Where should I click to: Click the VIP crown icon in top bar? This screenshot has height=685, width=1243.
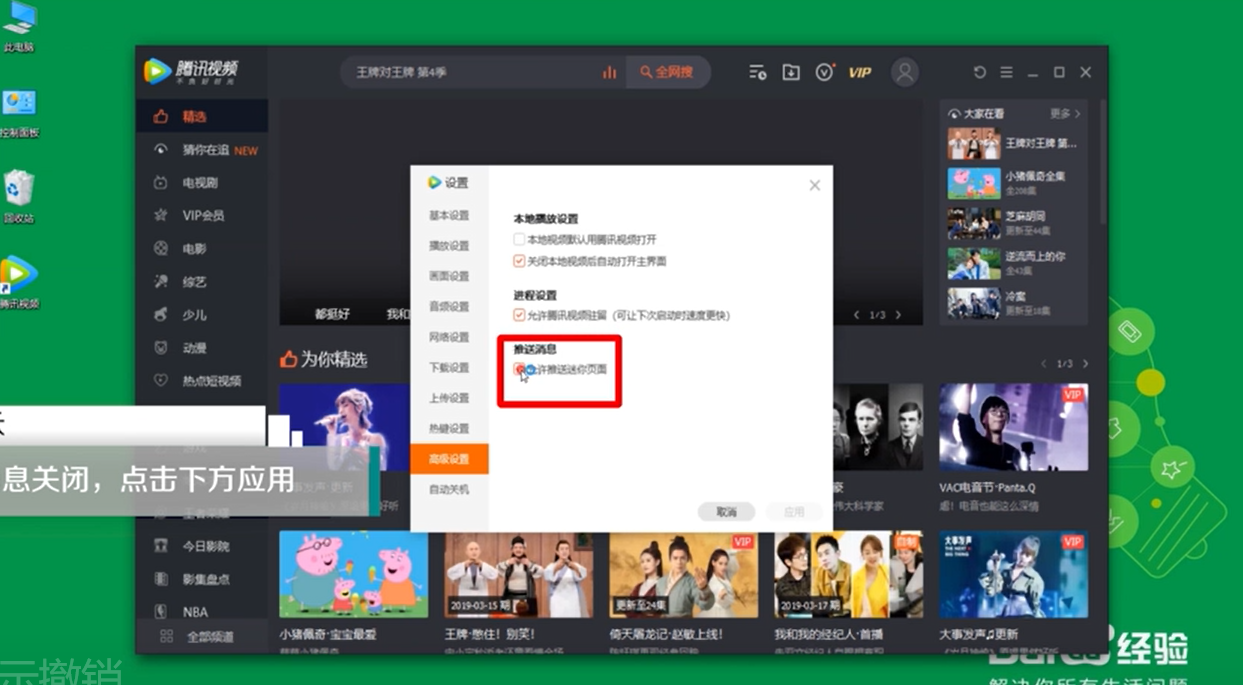pos(858,71)
